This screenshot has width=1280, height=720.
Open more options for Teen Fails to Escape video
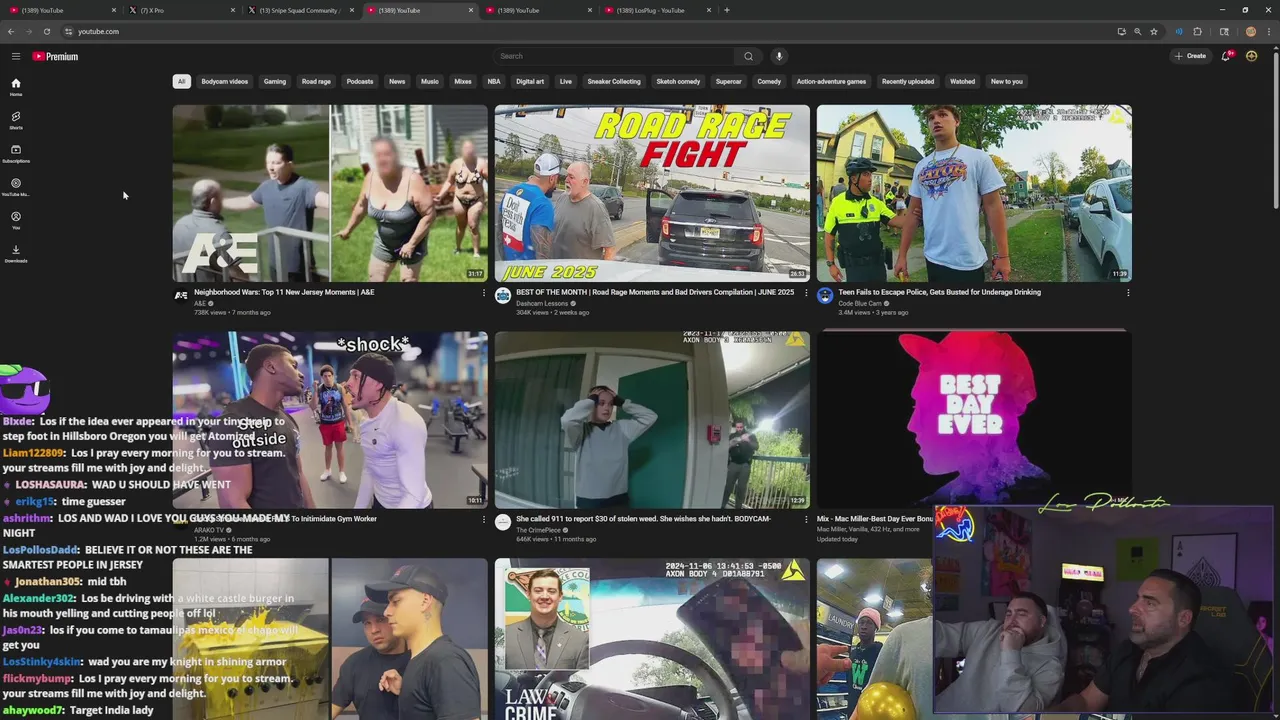point(1128,293)
